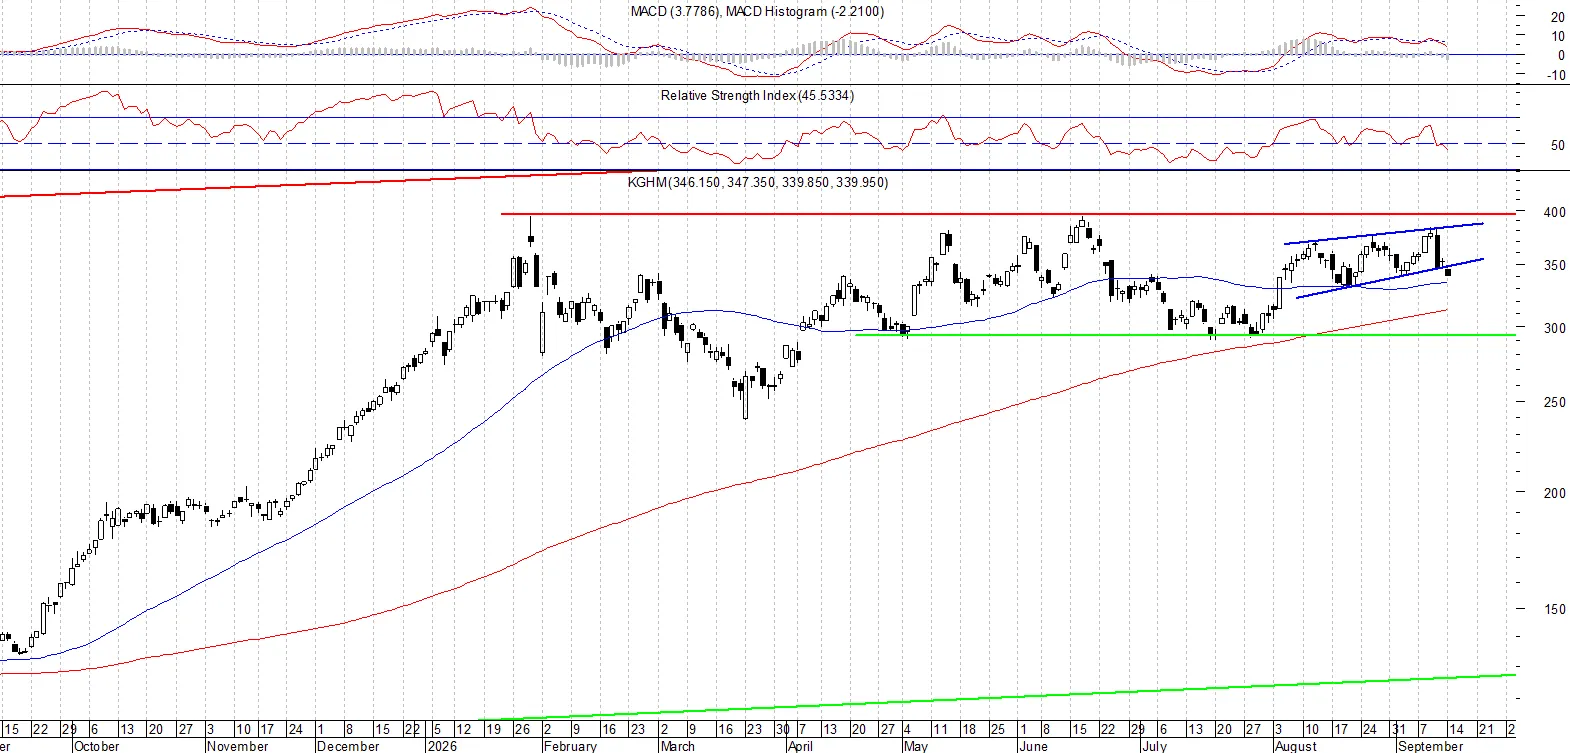Select the December month label
The height and width of the screenshot is (753, 1570).
click(x=348, y=746)
